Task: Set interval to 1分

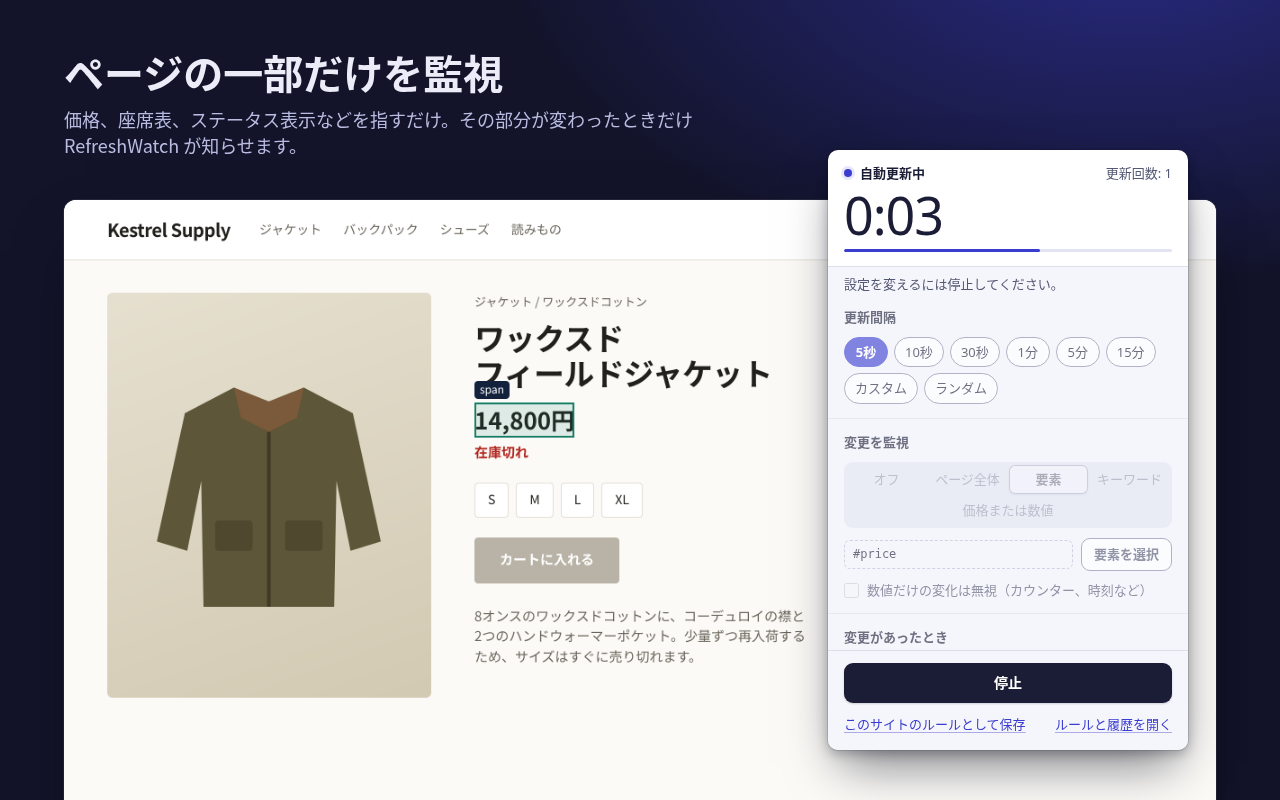Action: click(1028, 352)
